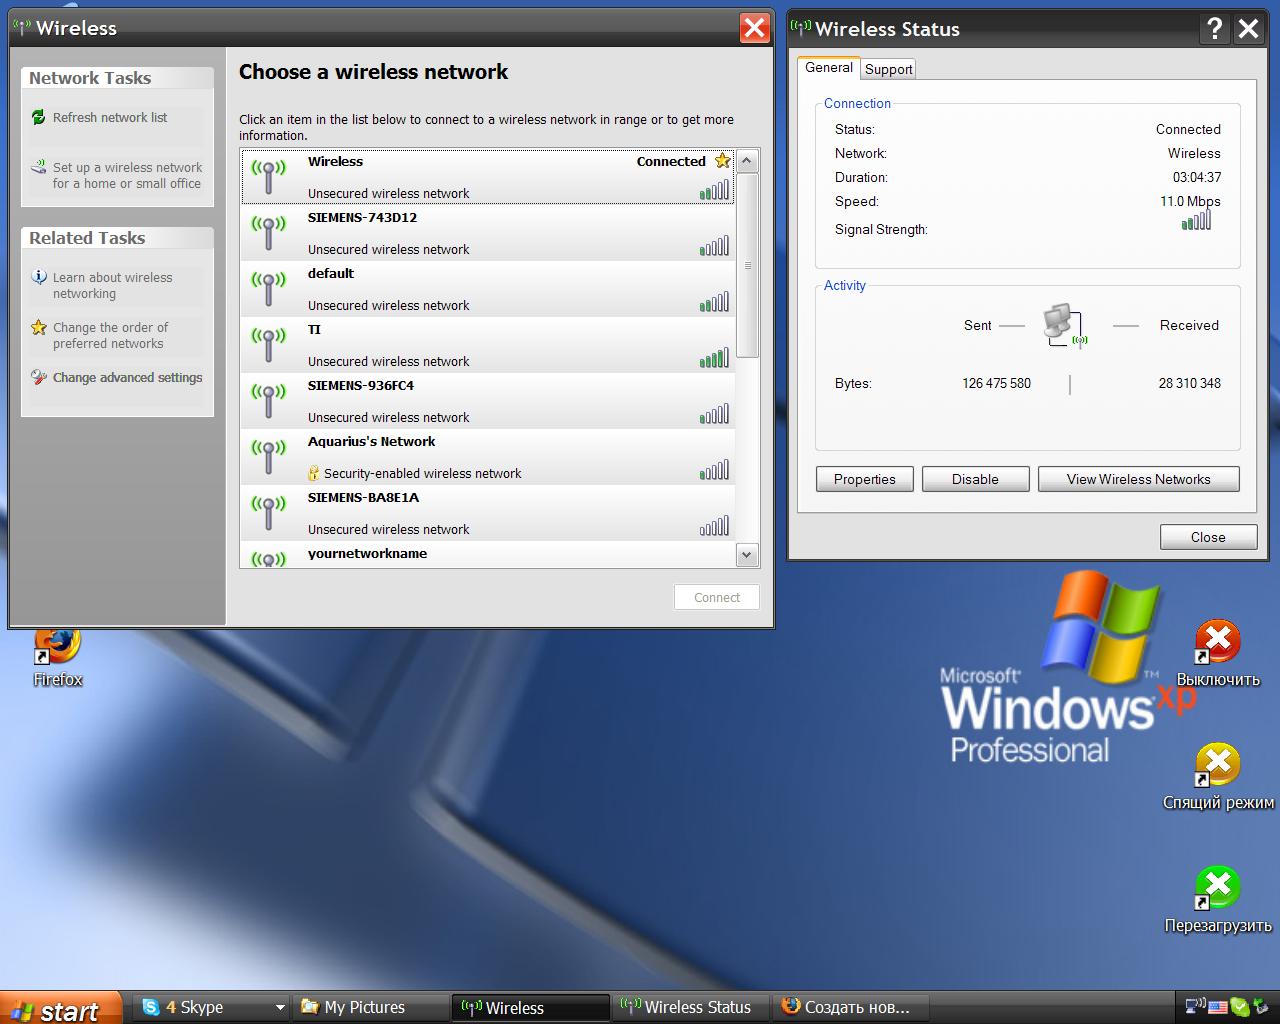Click the network list scroll up arrow
This screenshot has width=1280, height=1024.
click(747, 161)
